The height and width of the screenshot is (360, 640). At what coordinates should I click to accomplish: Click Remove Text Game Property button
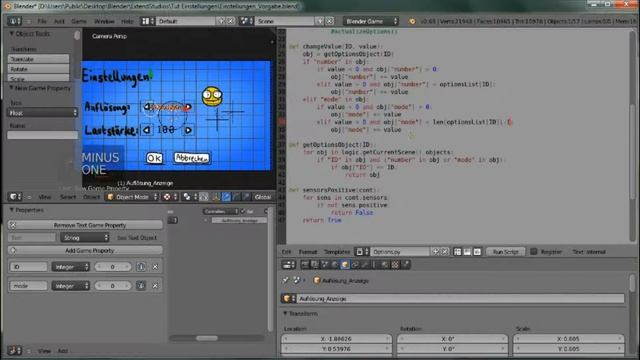(85, 225)
